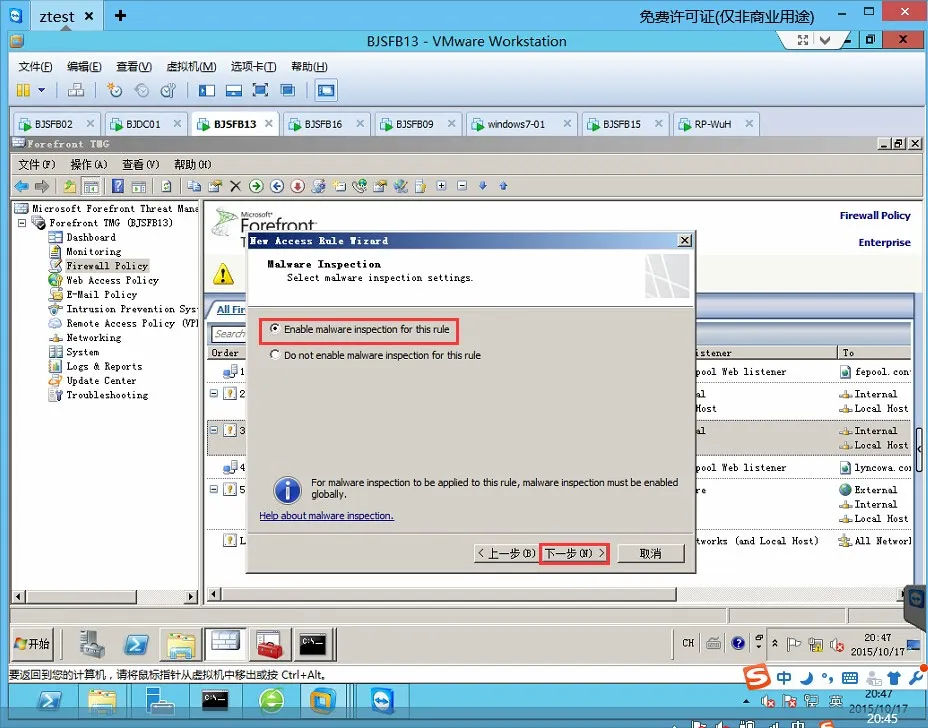Open Forefront TMG 操作(A) menu
The width and height of the screenshot is (928, 728).
point(89,165)
